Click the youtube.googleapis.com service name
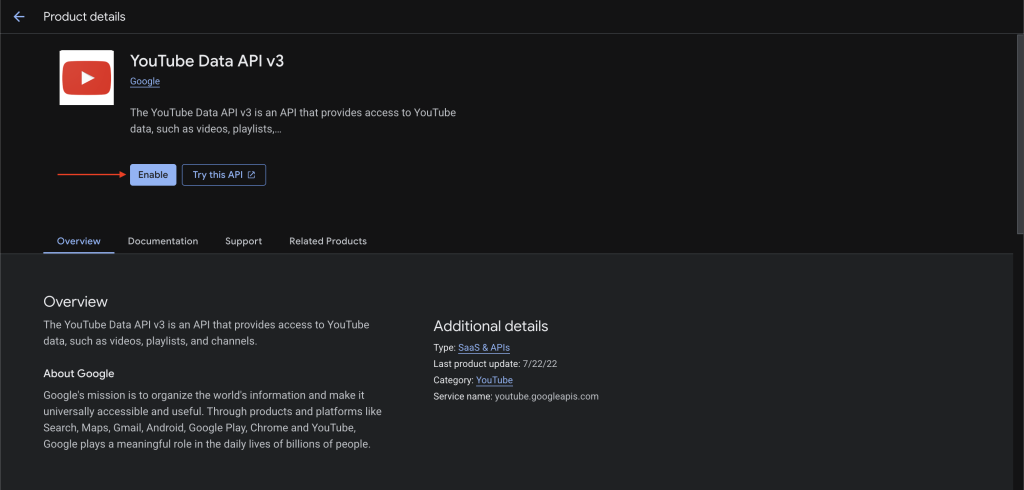This screenshot has width=1024, height=490. pos(546,396)
